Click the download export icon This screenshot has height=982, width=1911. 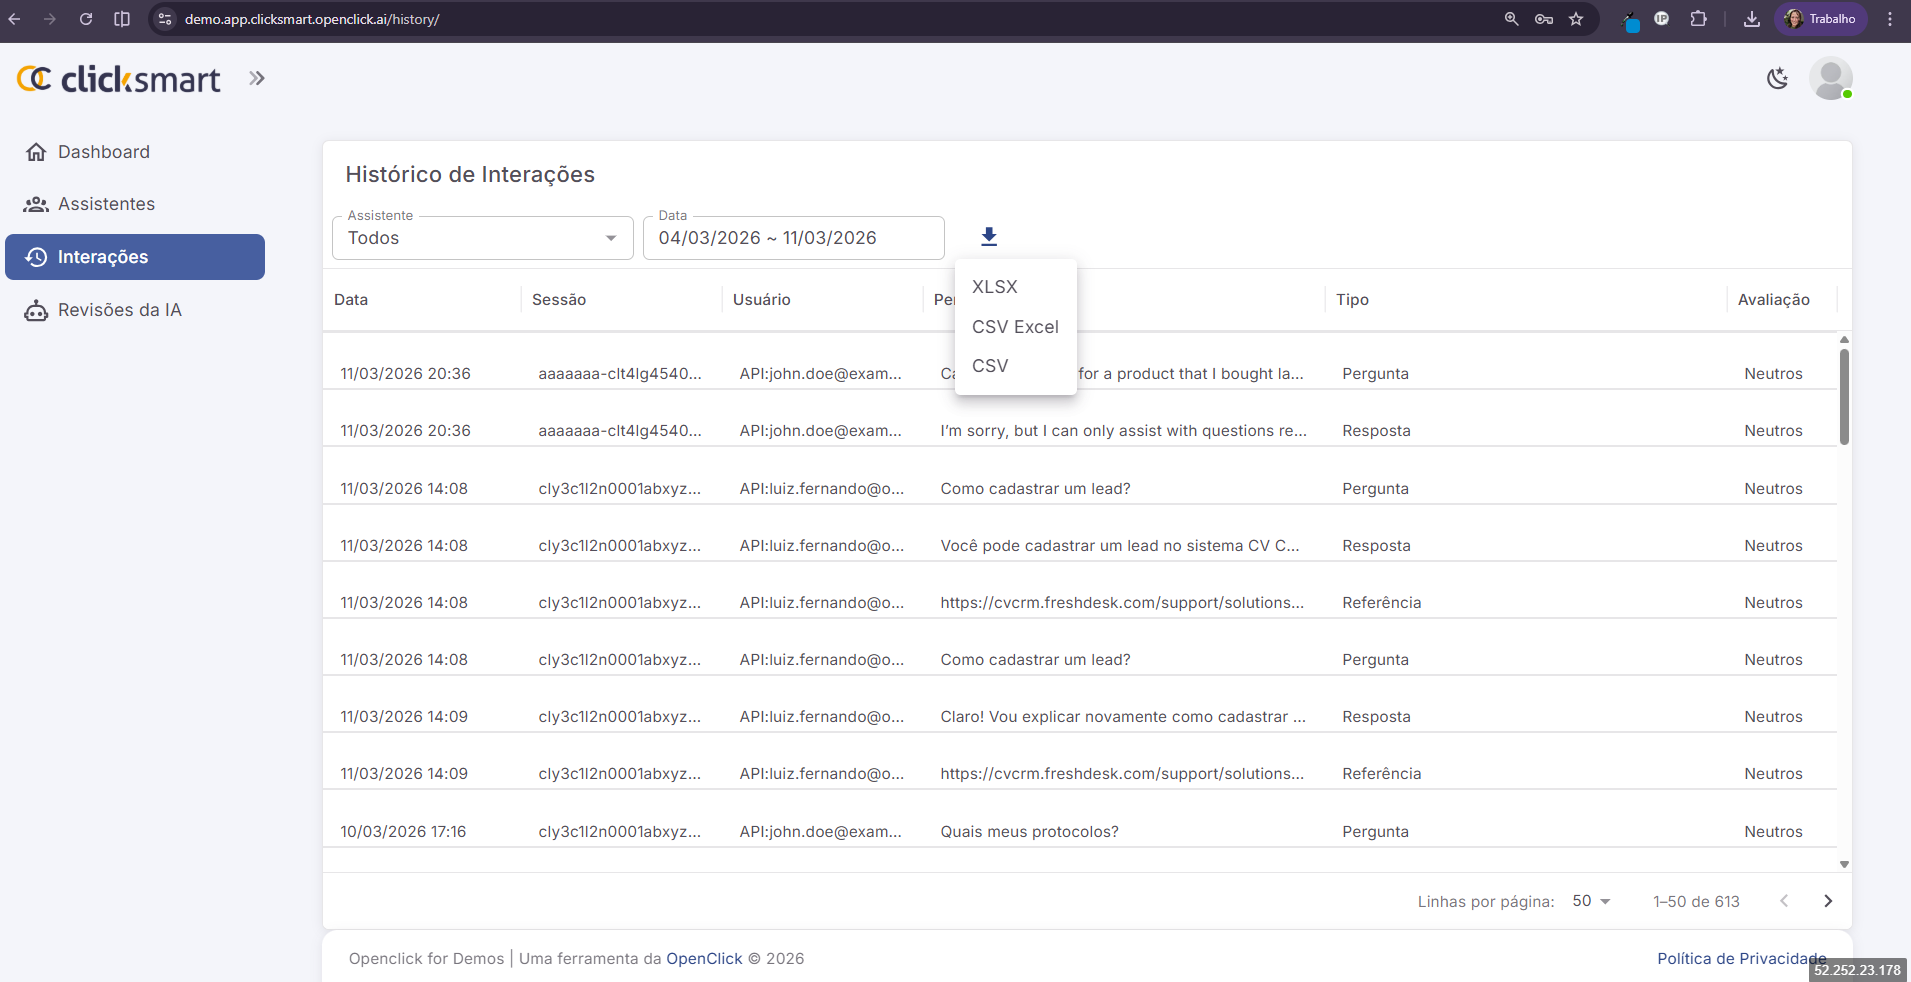tap(988, 237)
